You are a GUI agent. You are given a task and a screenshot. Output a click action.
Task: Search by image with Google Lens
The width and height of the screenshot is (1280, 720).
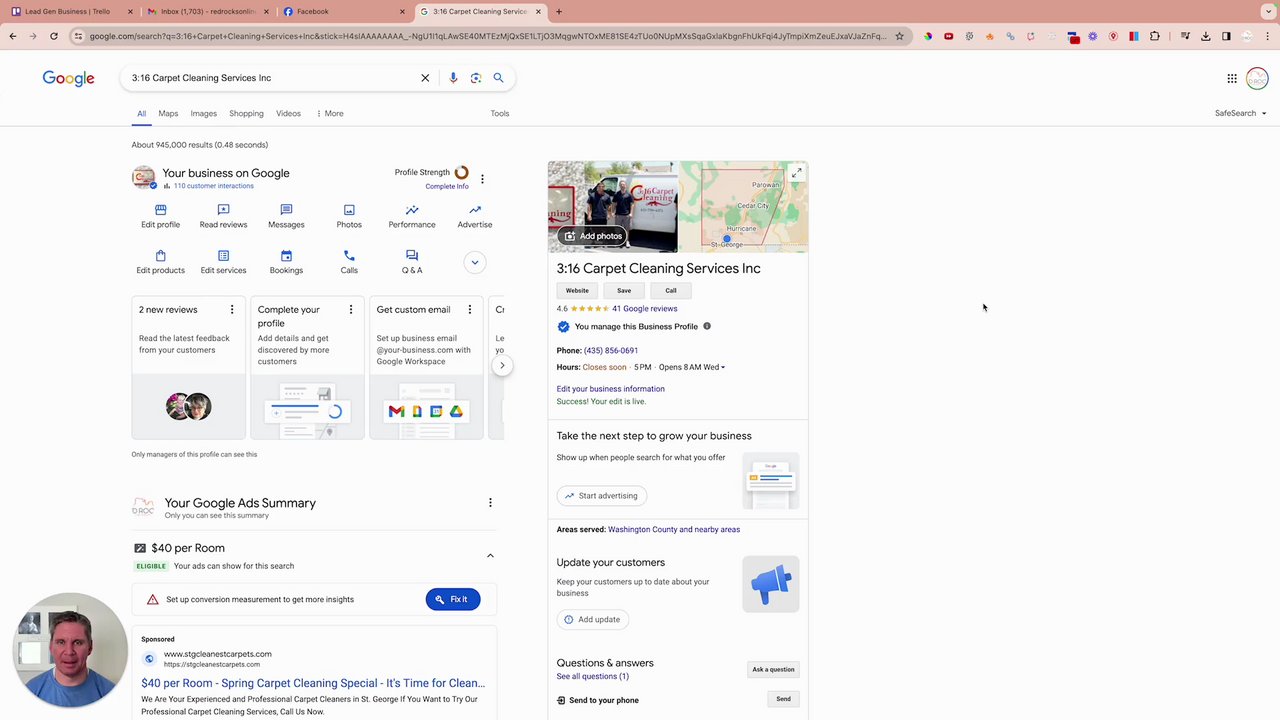tap(476, 78)
